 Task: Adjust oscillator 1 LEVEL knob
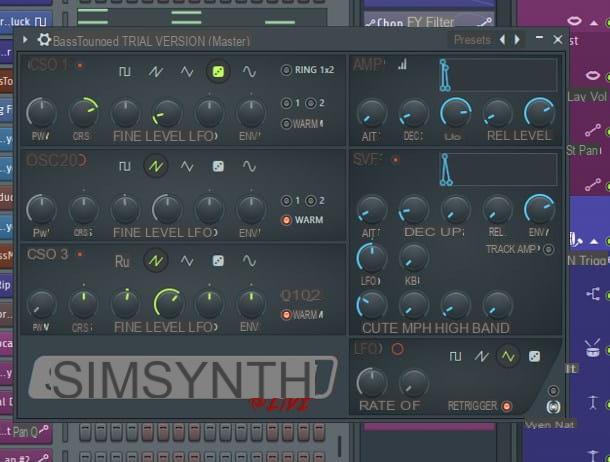click(167, 113)
